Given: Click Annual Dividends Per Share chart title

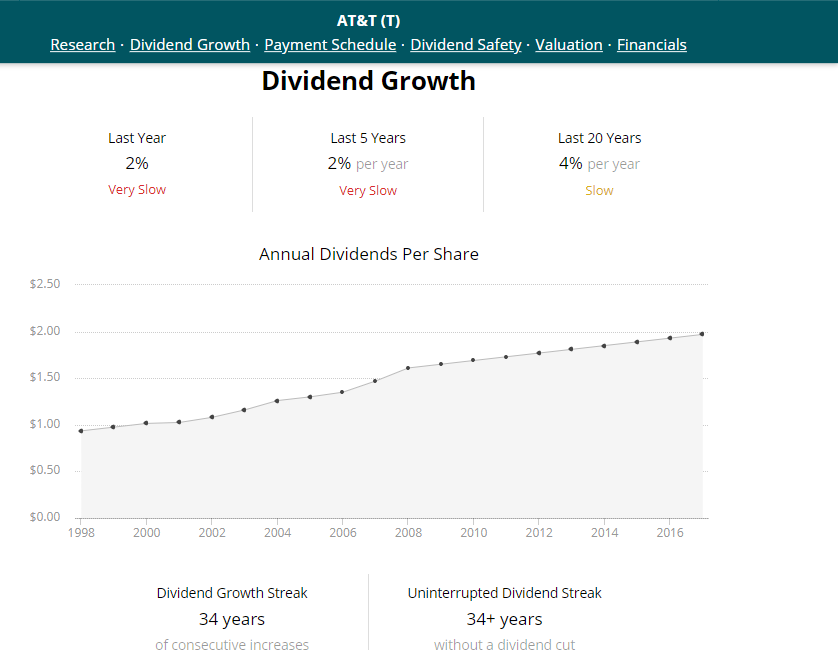Looking at the screenshot, I should (x=369, y=254).
